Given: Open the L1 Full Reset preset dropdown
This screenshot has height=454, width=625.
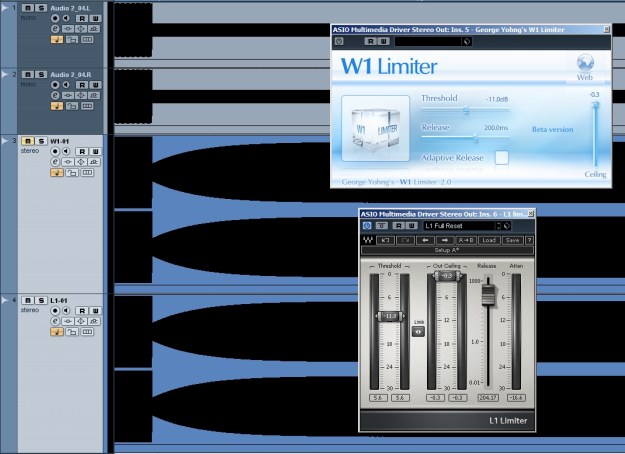Looking at the screenshot, I should pyautogui.click(x=462, y=226).
